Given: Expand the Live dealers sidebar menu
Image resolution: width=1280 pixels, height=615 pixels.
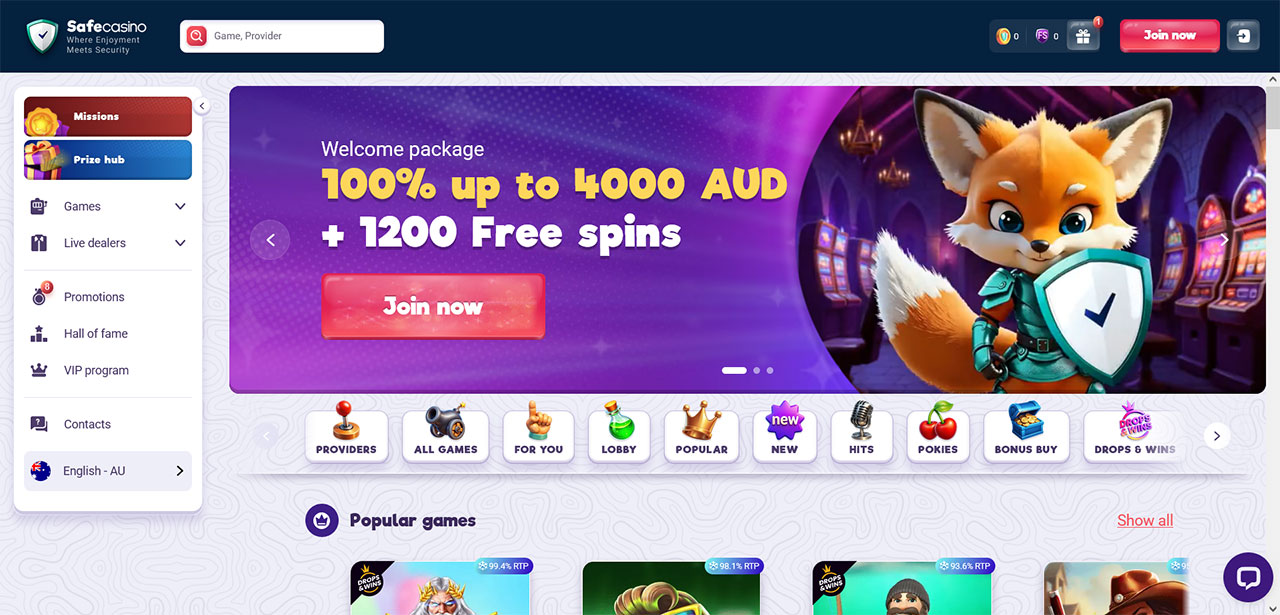Looking at the screenshot, I should [x=108, y=243].
